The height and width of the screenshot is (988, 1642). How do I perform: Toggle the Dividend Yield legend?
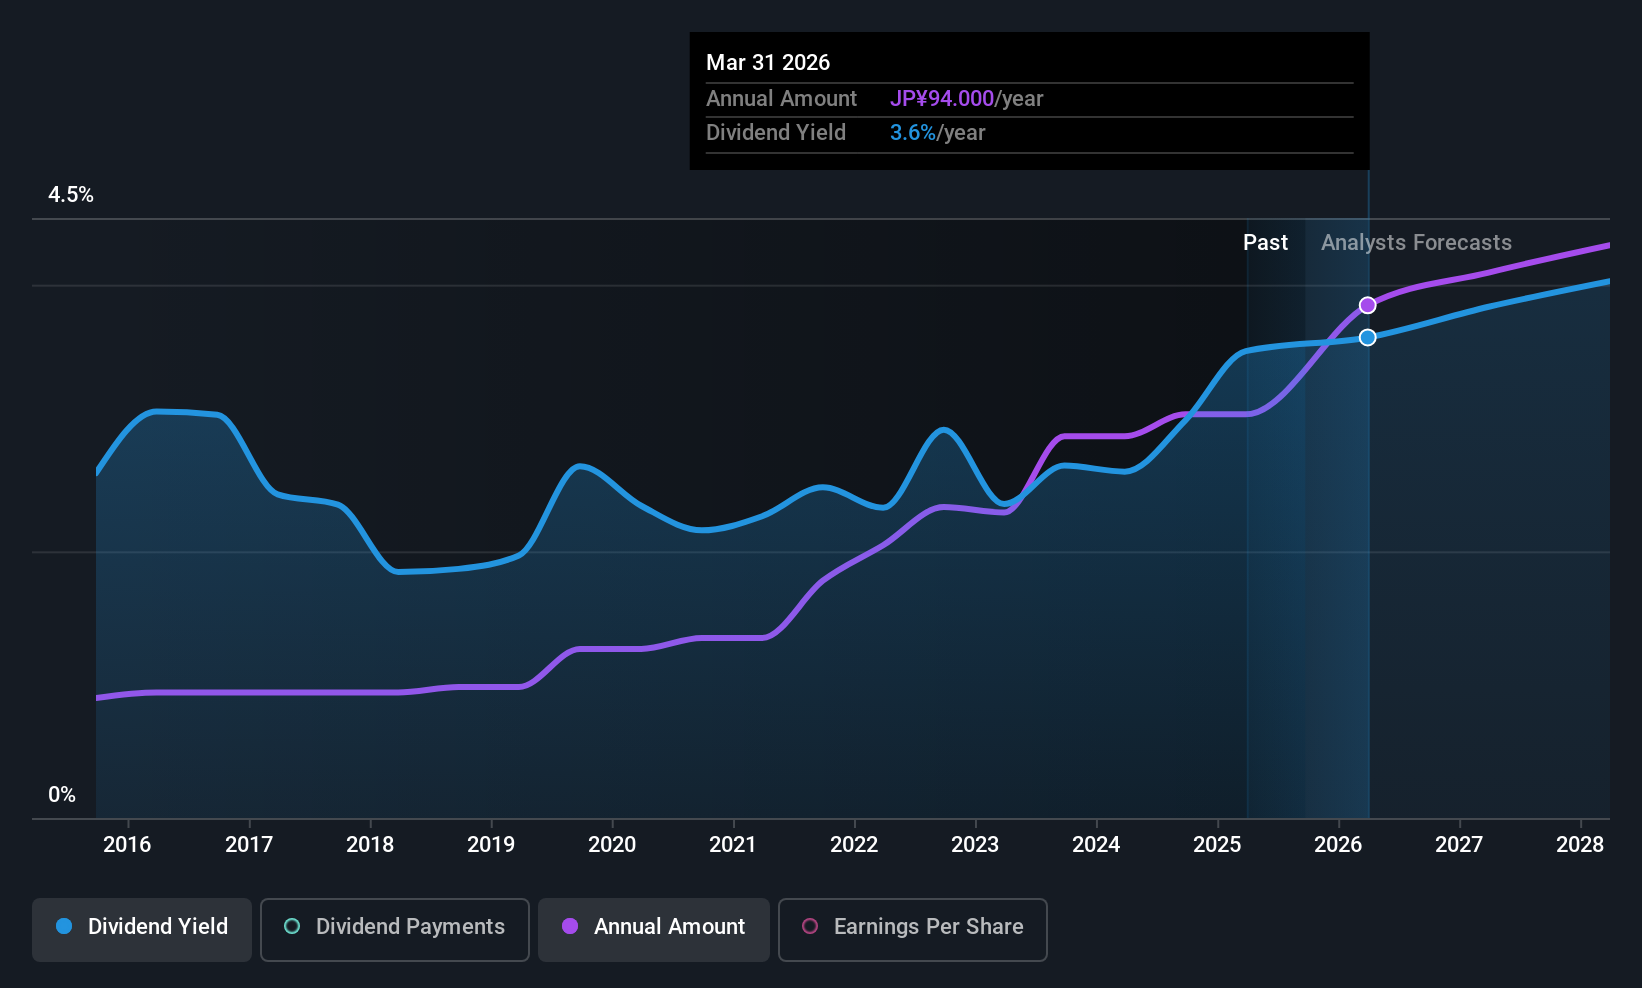coord(142,929)
